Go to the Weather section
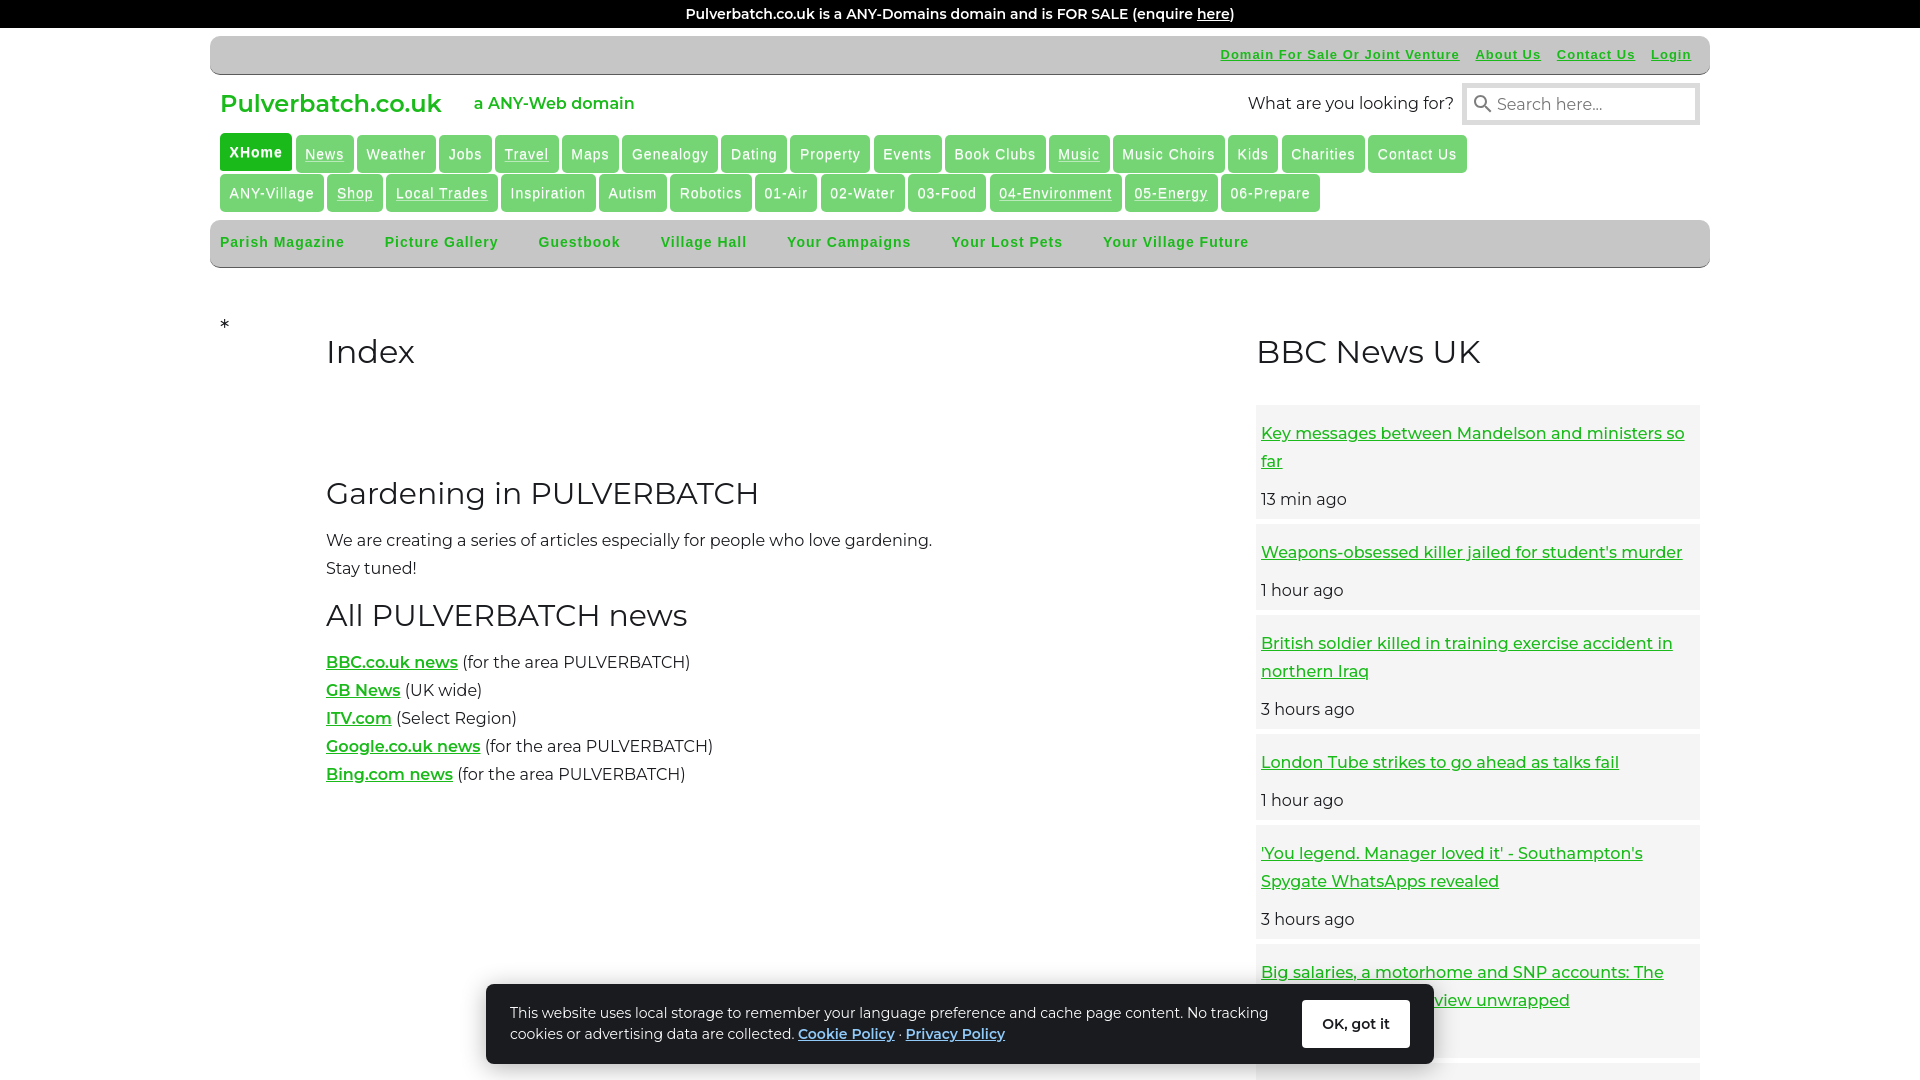The height and width of the screenshot is (1080, 1920). click(396, 154)
